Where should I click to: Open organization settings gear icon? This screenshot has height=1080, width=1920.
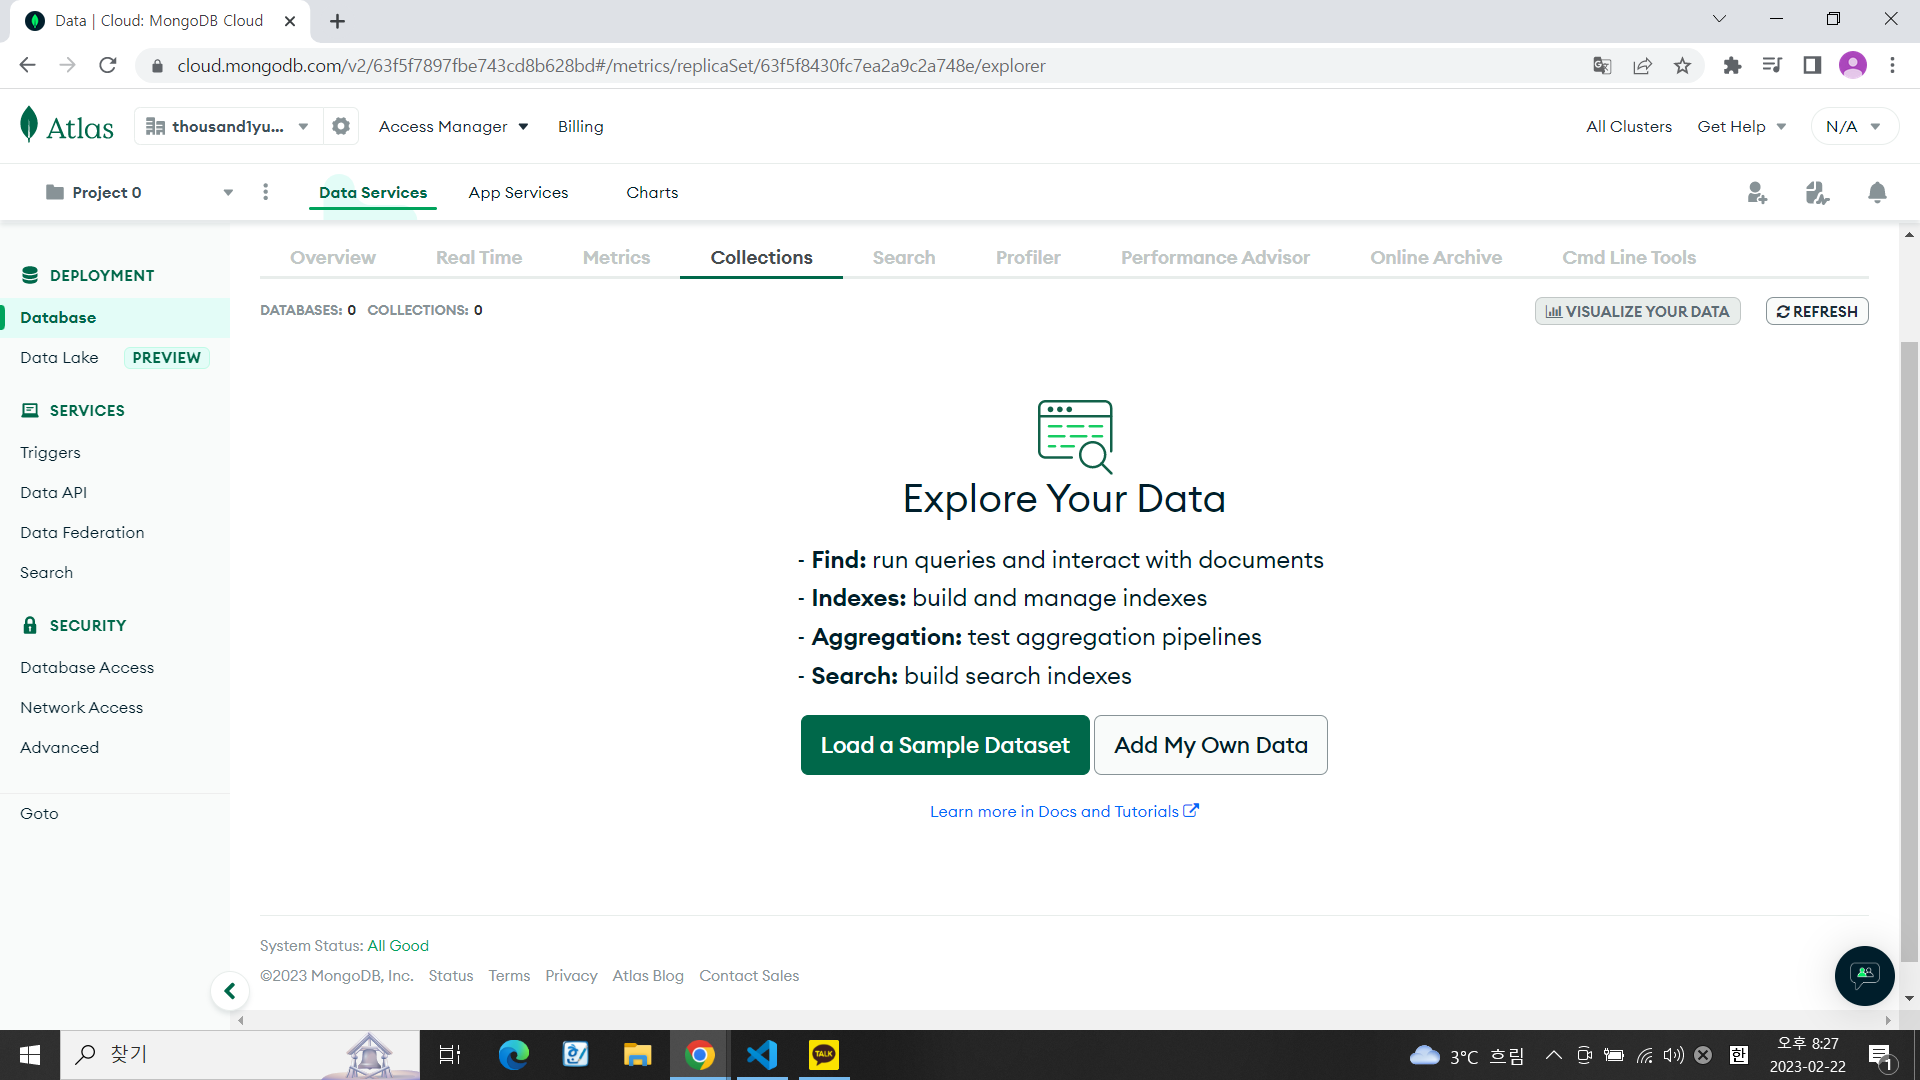click(x=341, y=126)
